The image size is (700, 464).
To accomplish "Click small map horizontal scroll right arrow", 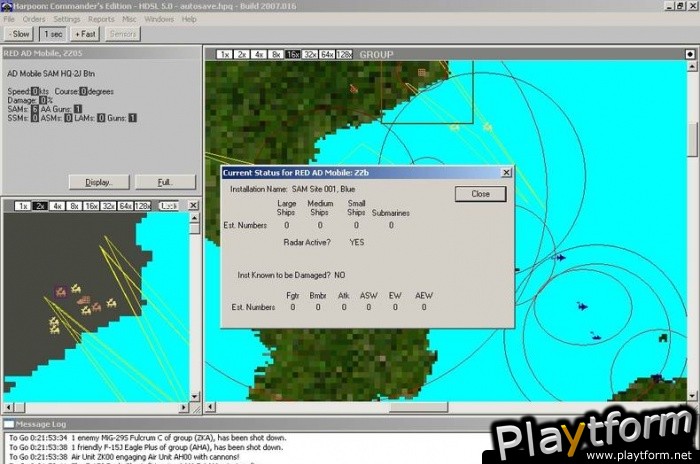I will click(183, 407).
